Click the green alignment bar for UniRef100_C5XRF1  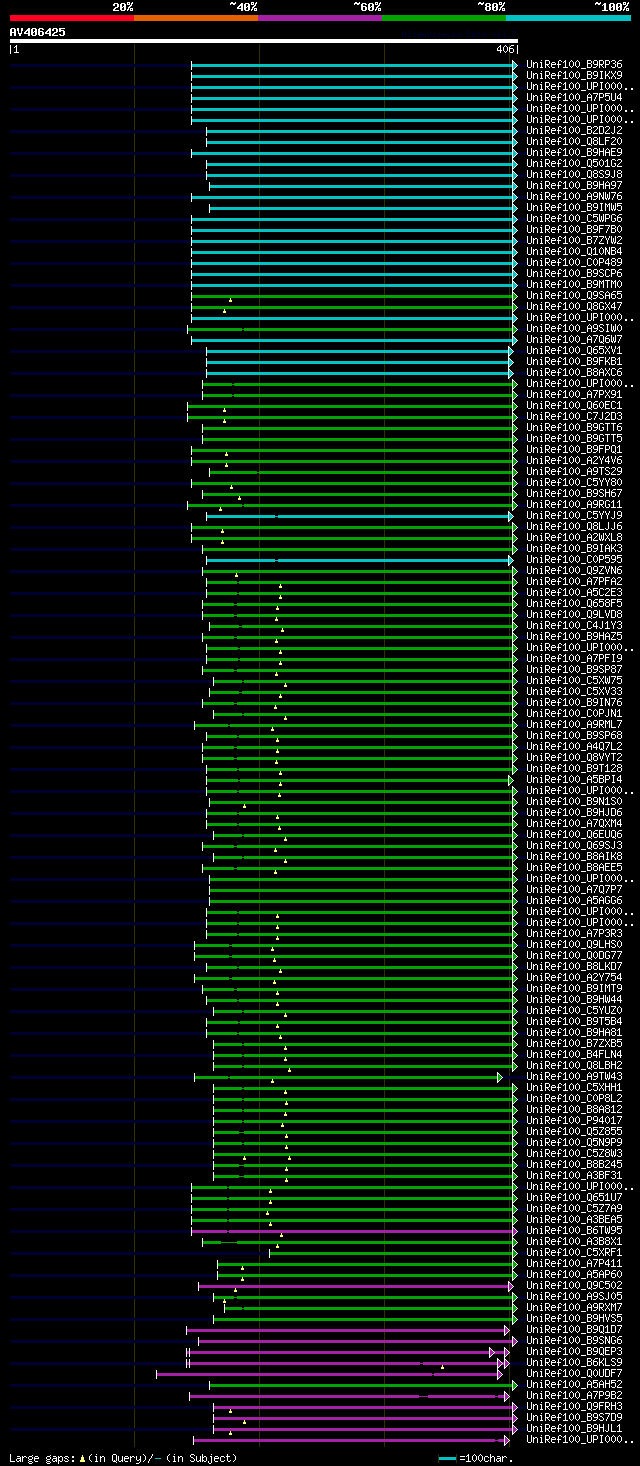pos(392,1252)
